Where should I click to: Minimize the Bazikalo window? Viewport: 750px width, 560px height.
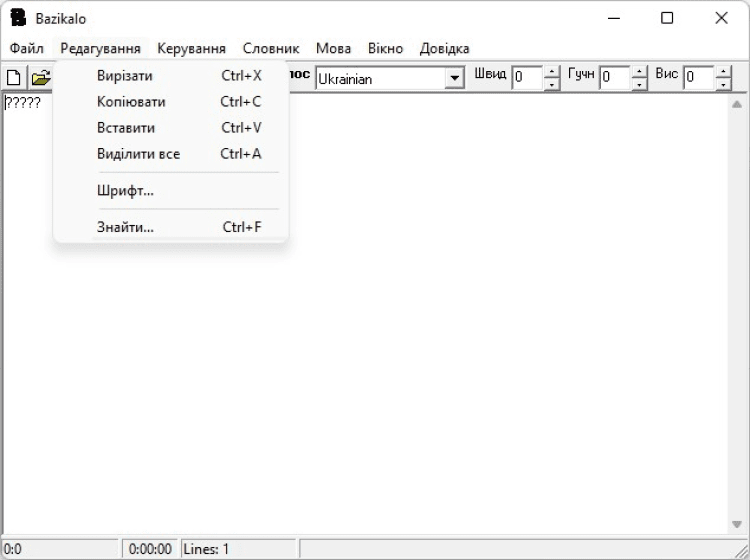(614, 19)
